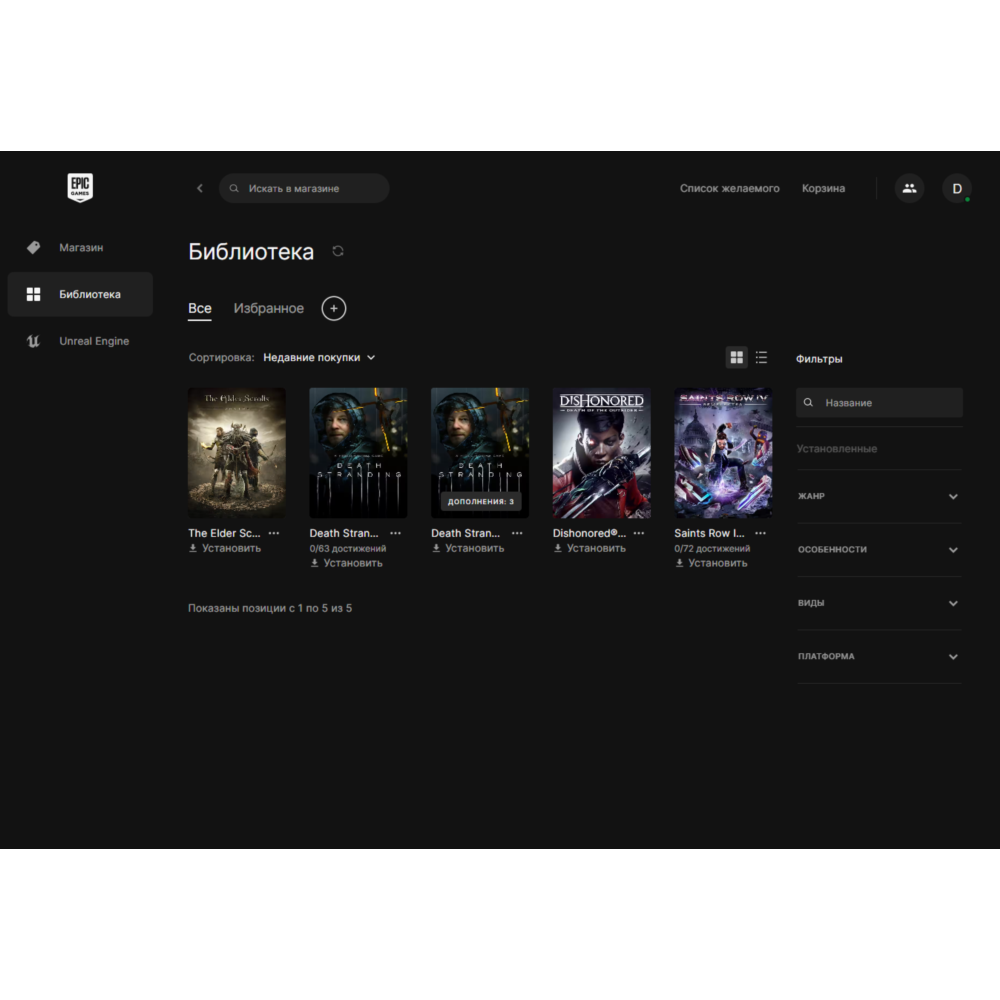1000x1000 pixels.
Task: Click the store search magnifier icon
Action: [234, 188]
